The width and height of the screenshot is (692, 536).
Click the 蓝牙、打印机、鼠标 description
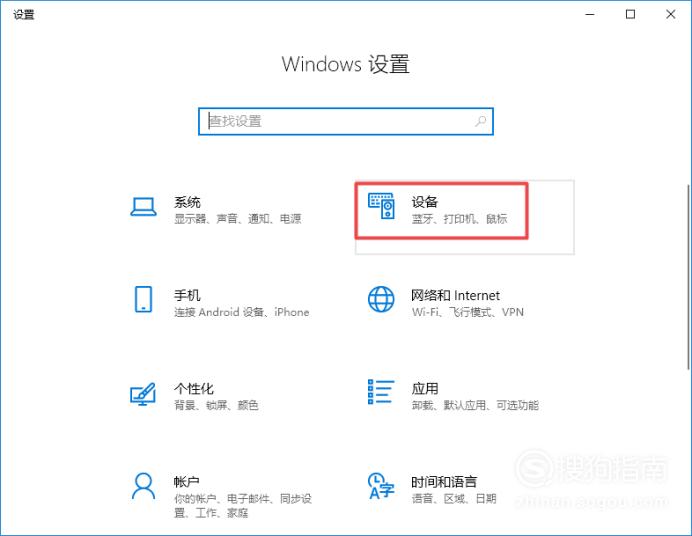pos(459,219)
